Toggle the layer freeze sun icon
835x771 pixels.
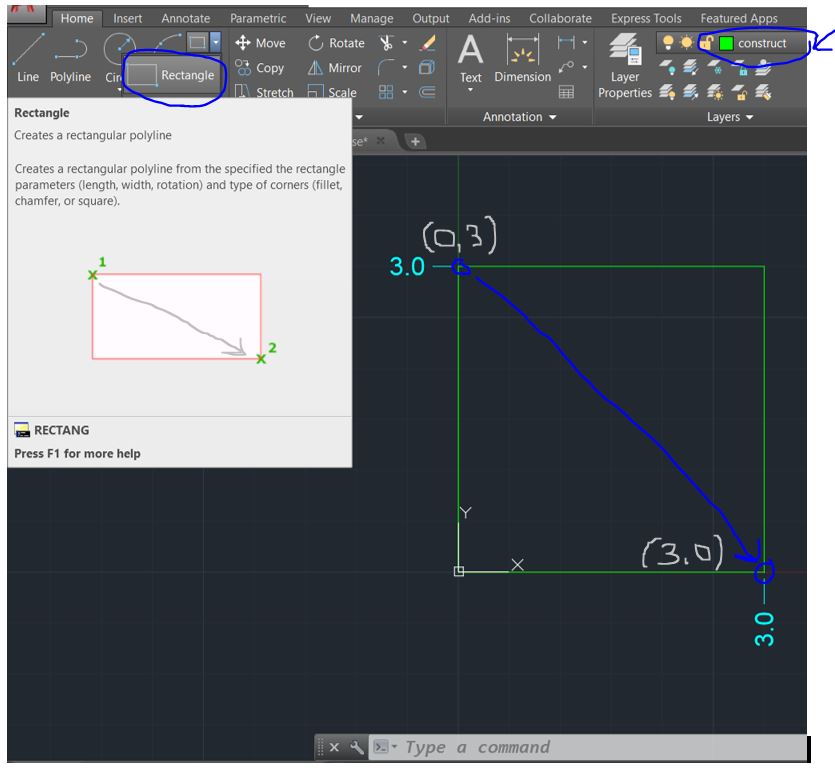point(686,43)
